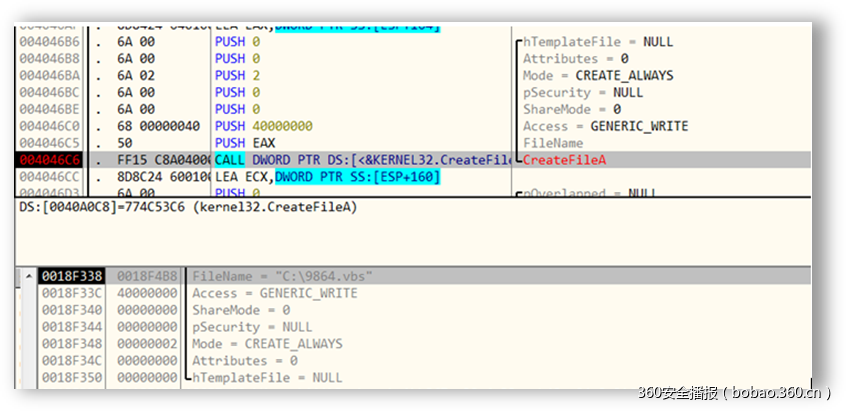The height and width of the screenshot is (411, 846).
Task: Click the disassembly comment Mode = CREATE_ALWAYS
Action: coord(598,75)
